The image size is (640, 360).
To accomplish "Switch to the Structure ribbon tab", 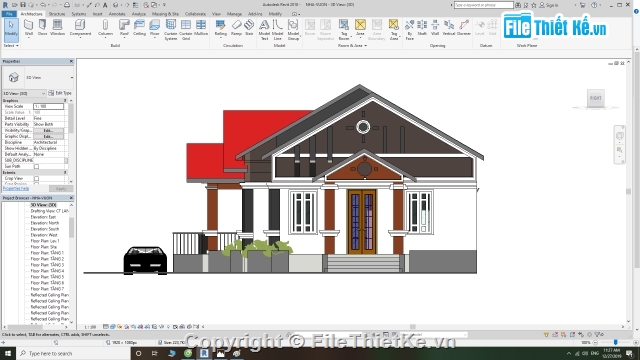I will click(x=57, y=14).
